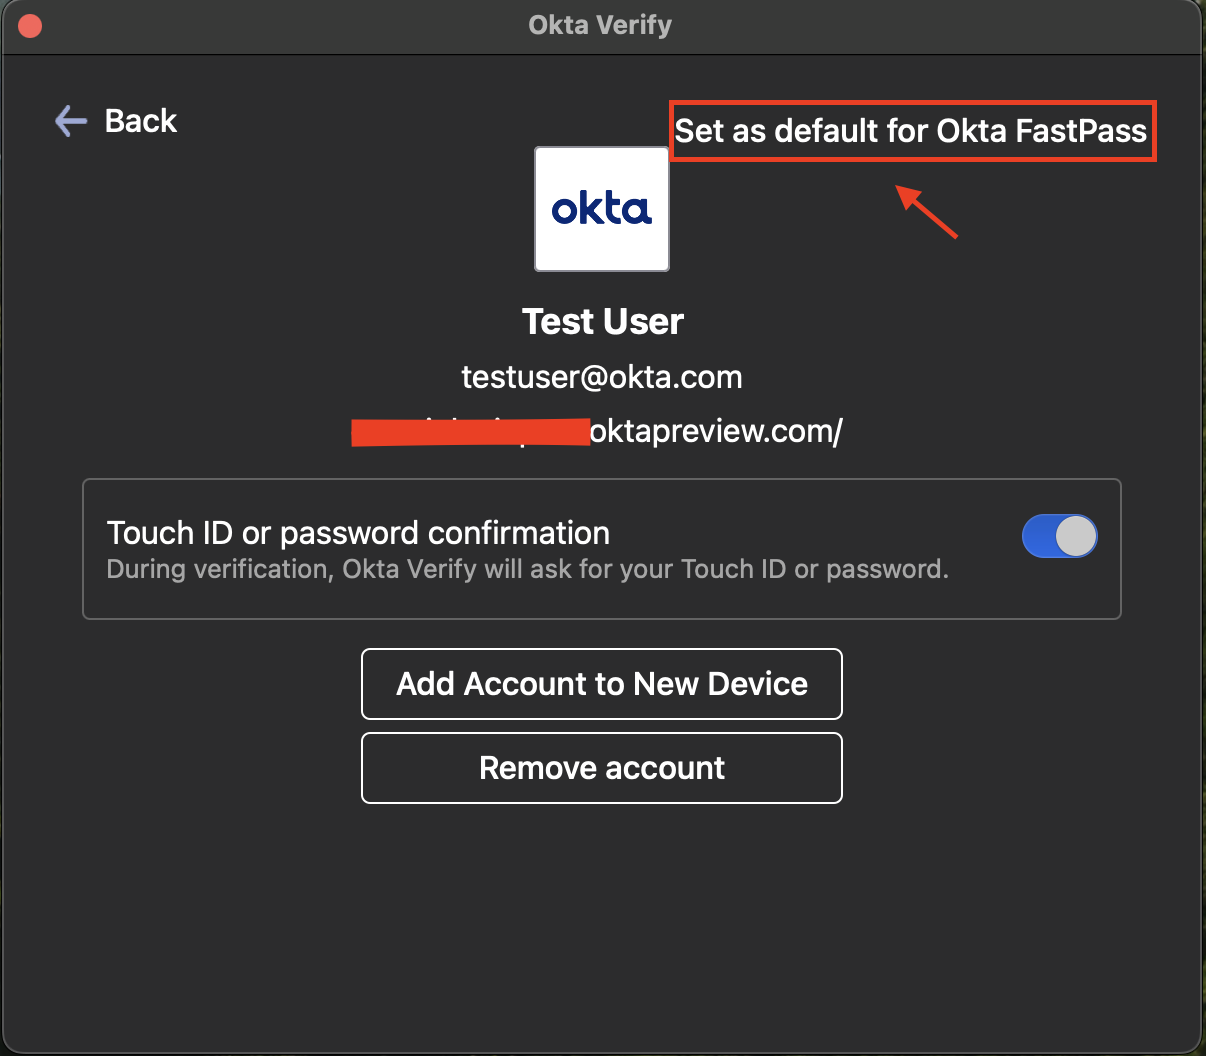Click Add Account to New Device button

602,684
